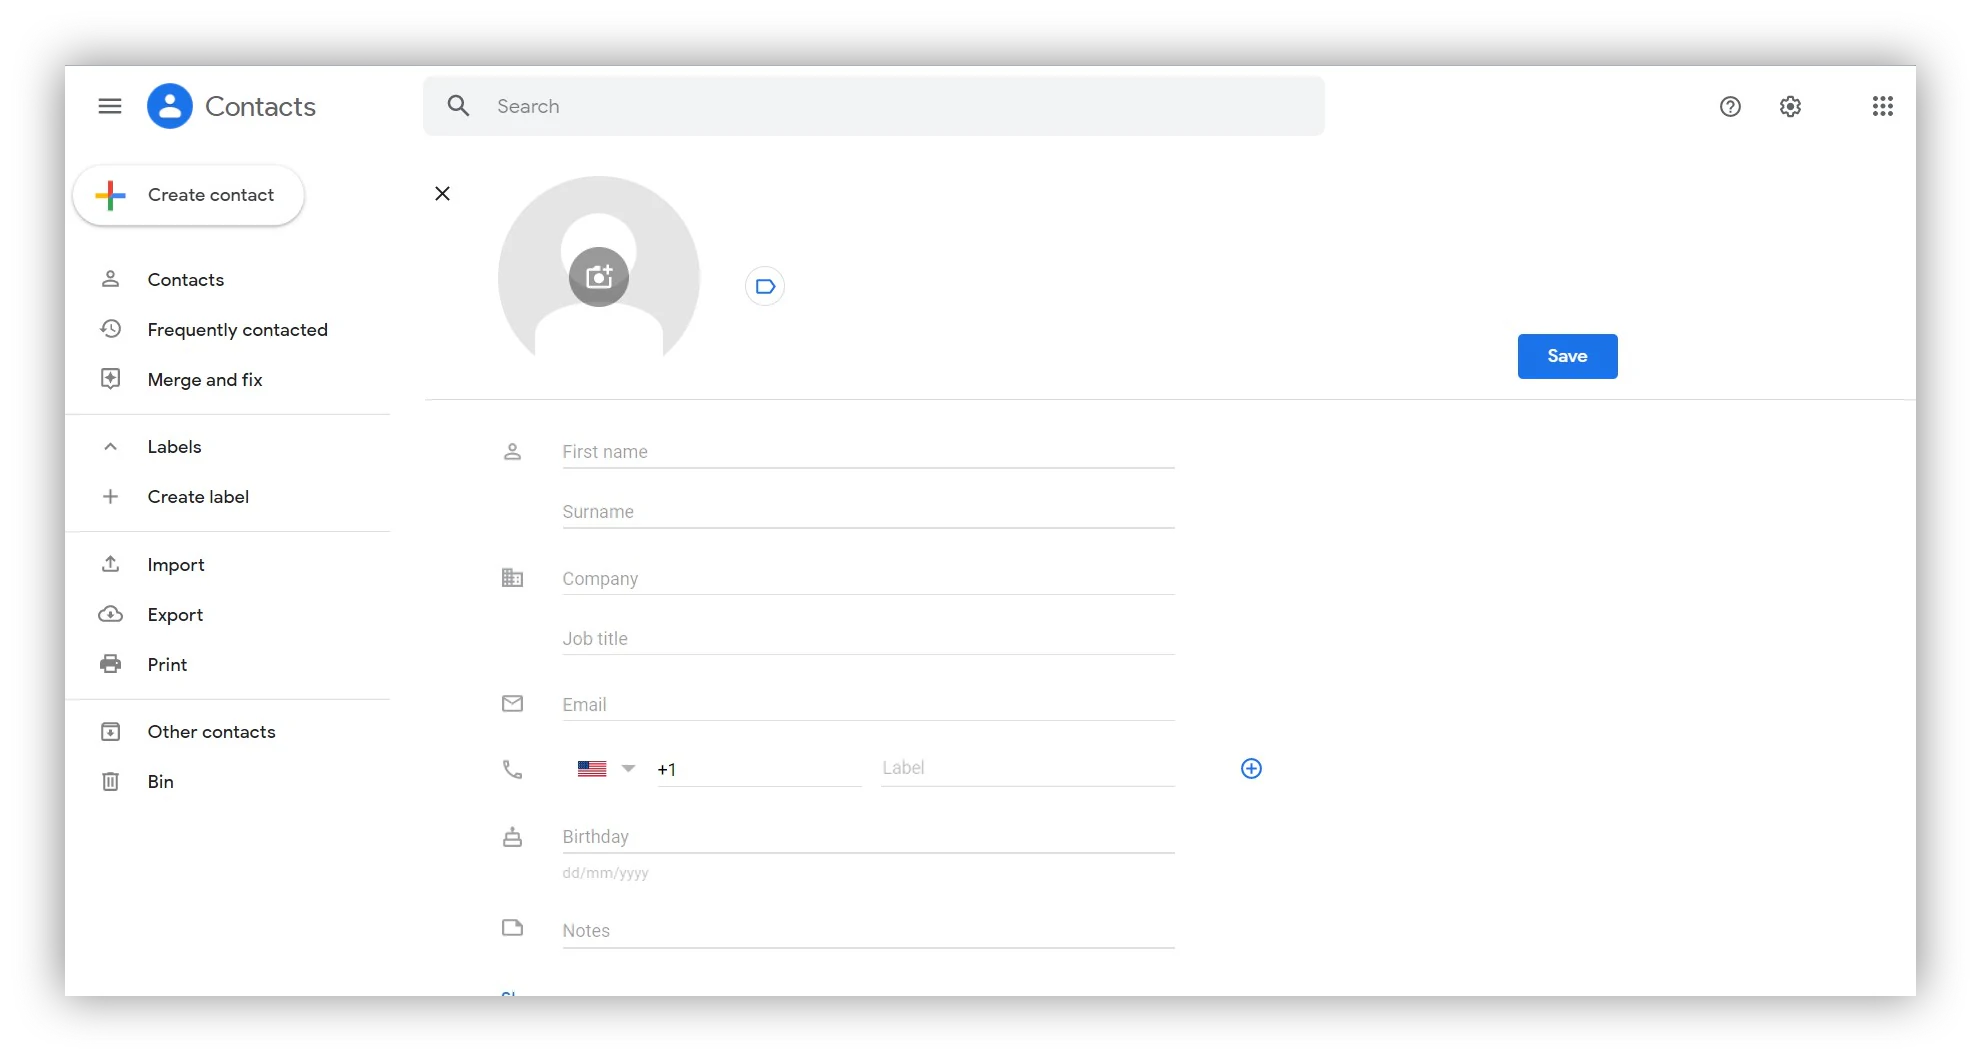
Task: Click the Contacts app logo
Action: click(170, 106)
